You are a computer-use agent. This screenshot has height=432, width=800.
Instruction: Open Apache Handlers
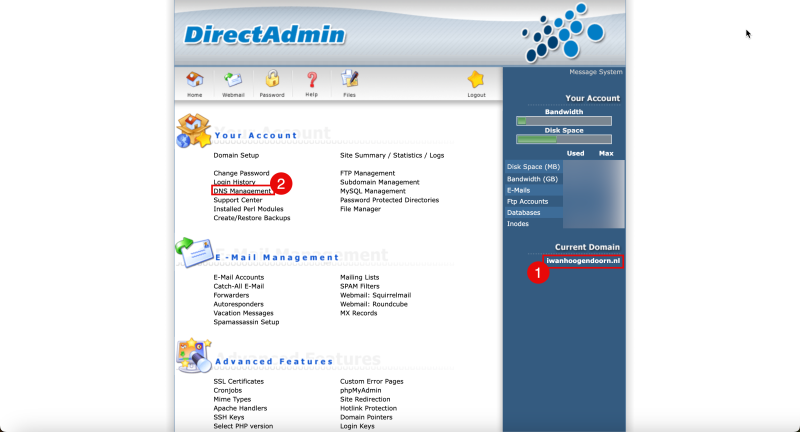pos(240,408)
